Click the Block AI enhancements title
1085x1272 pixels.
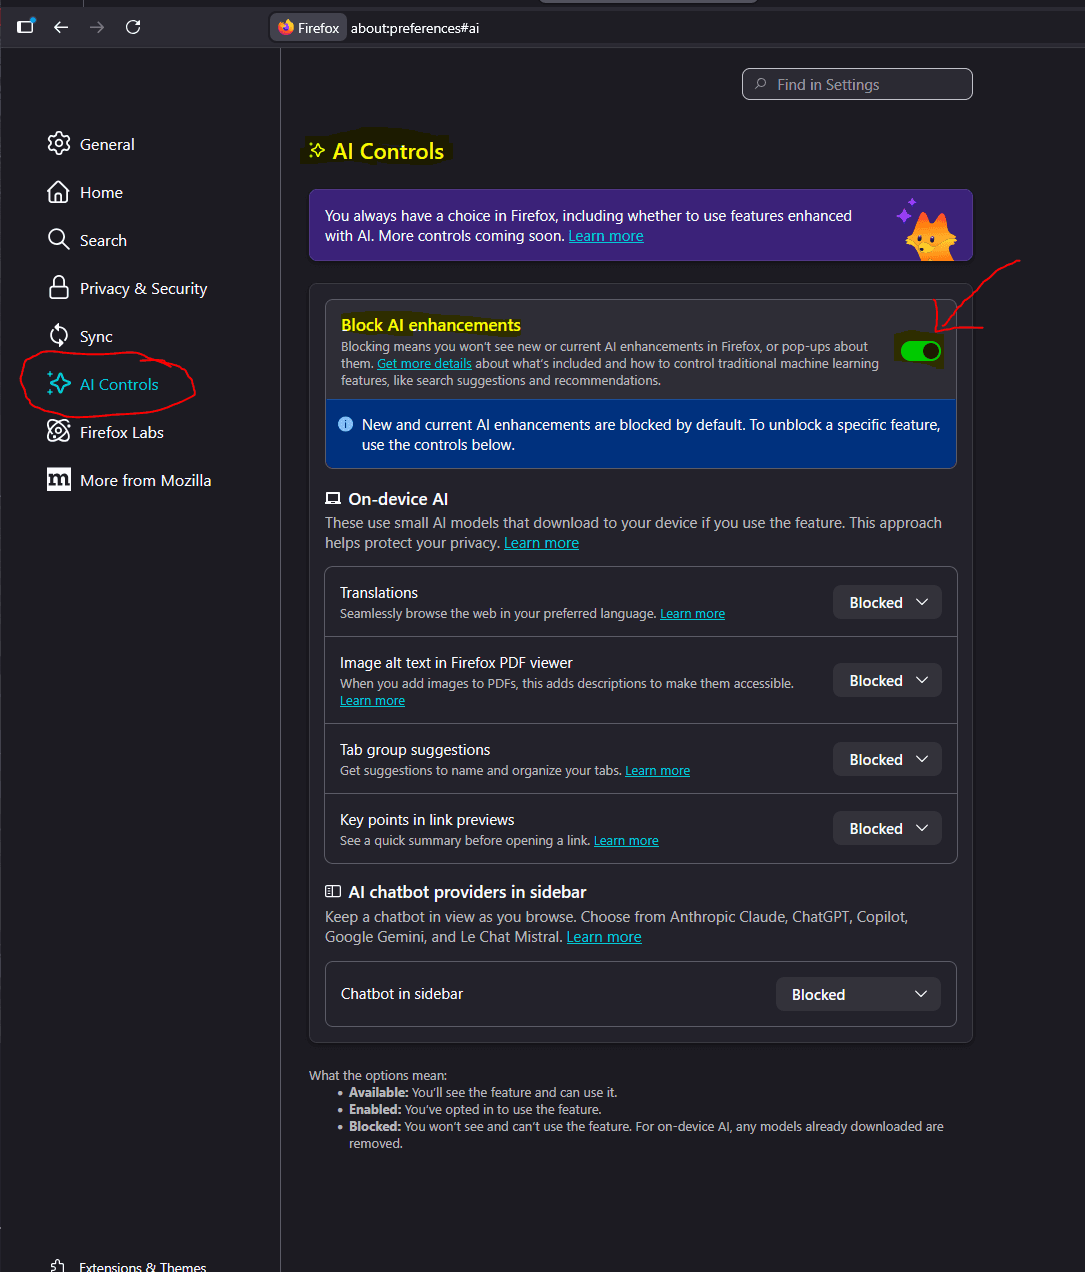coord(431,325)
